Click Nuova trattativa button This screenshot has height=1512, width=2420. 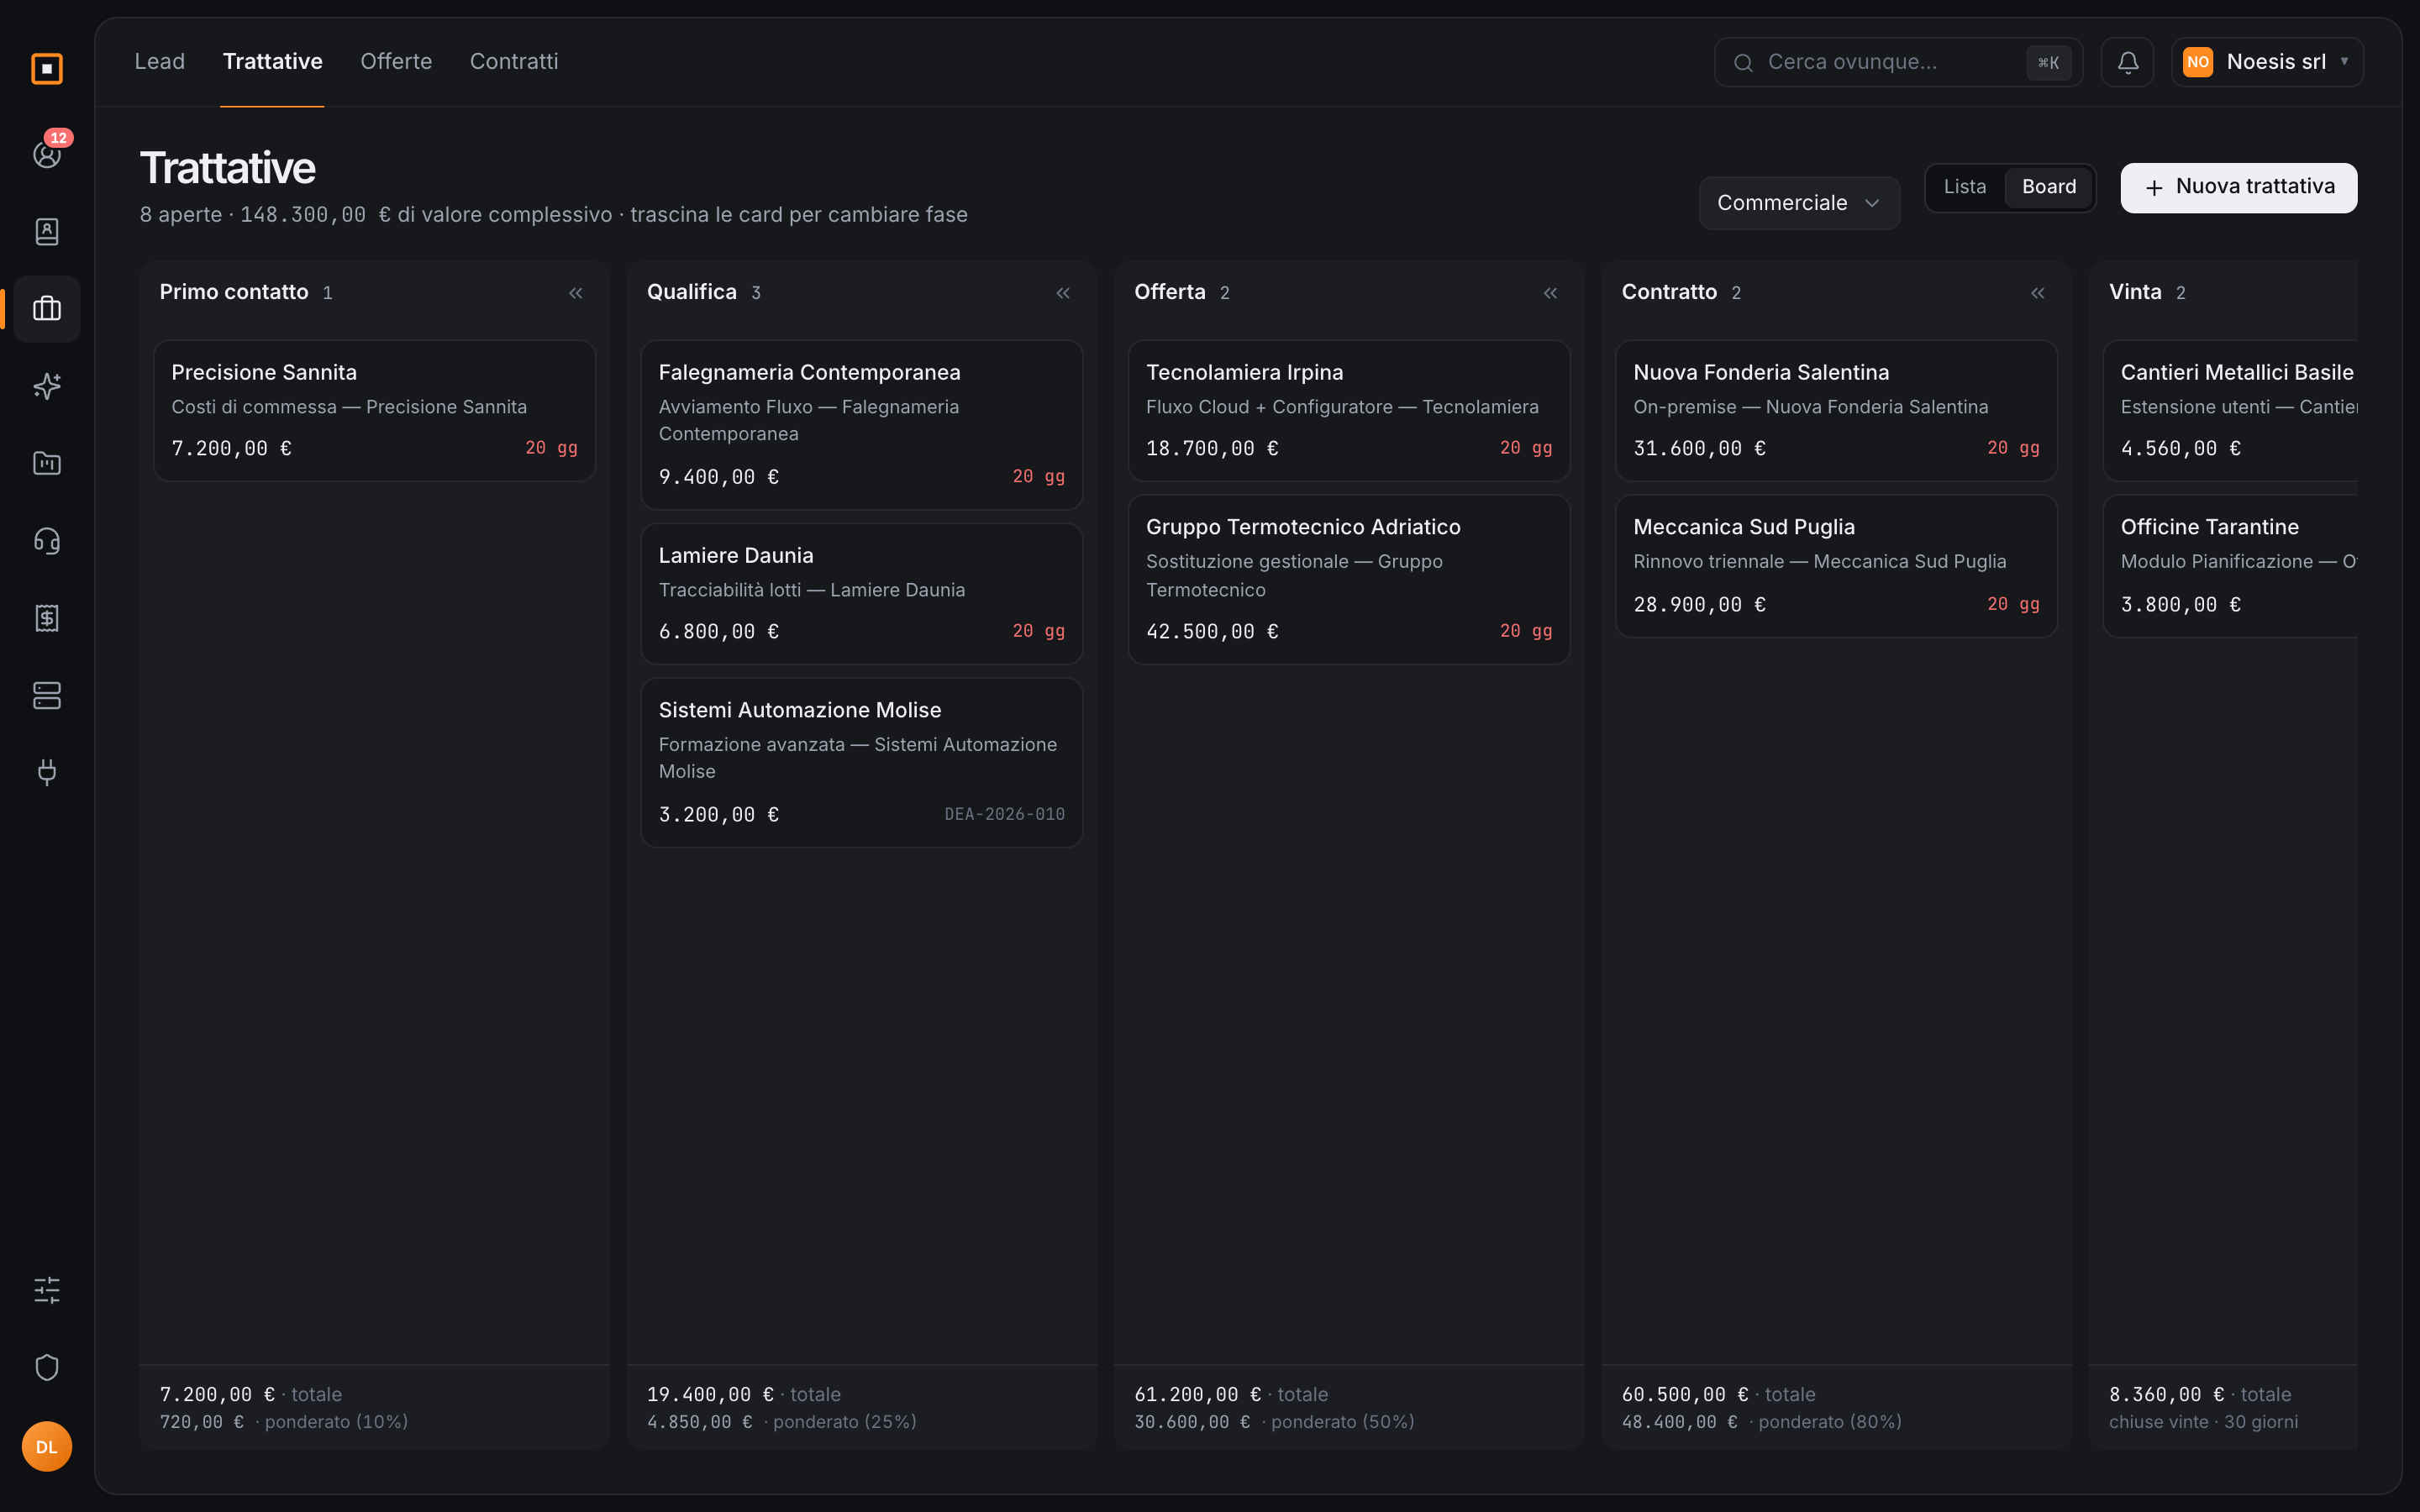click(x=2238, y=188)
